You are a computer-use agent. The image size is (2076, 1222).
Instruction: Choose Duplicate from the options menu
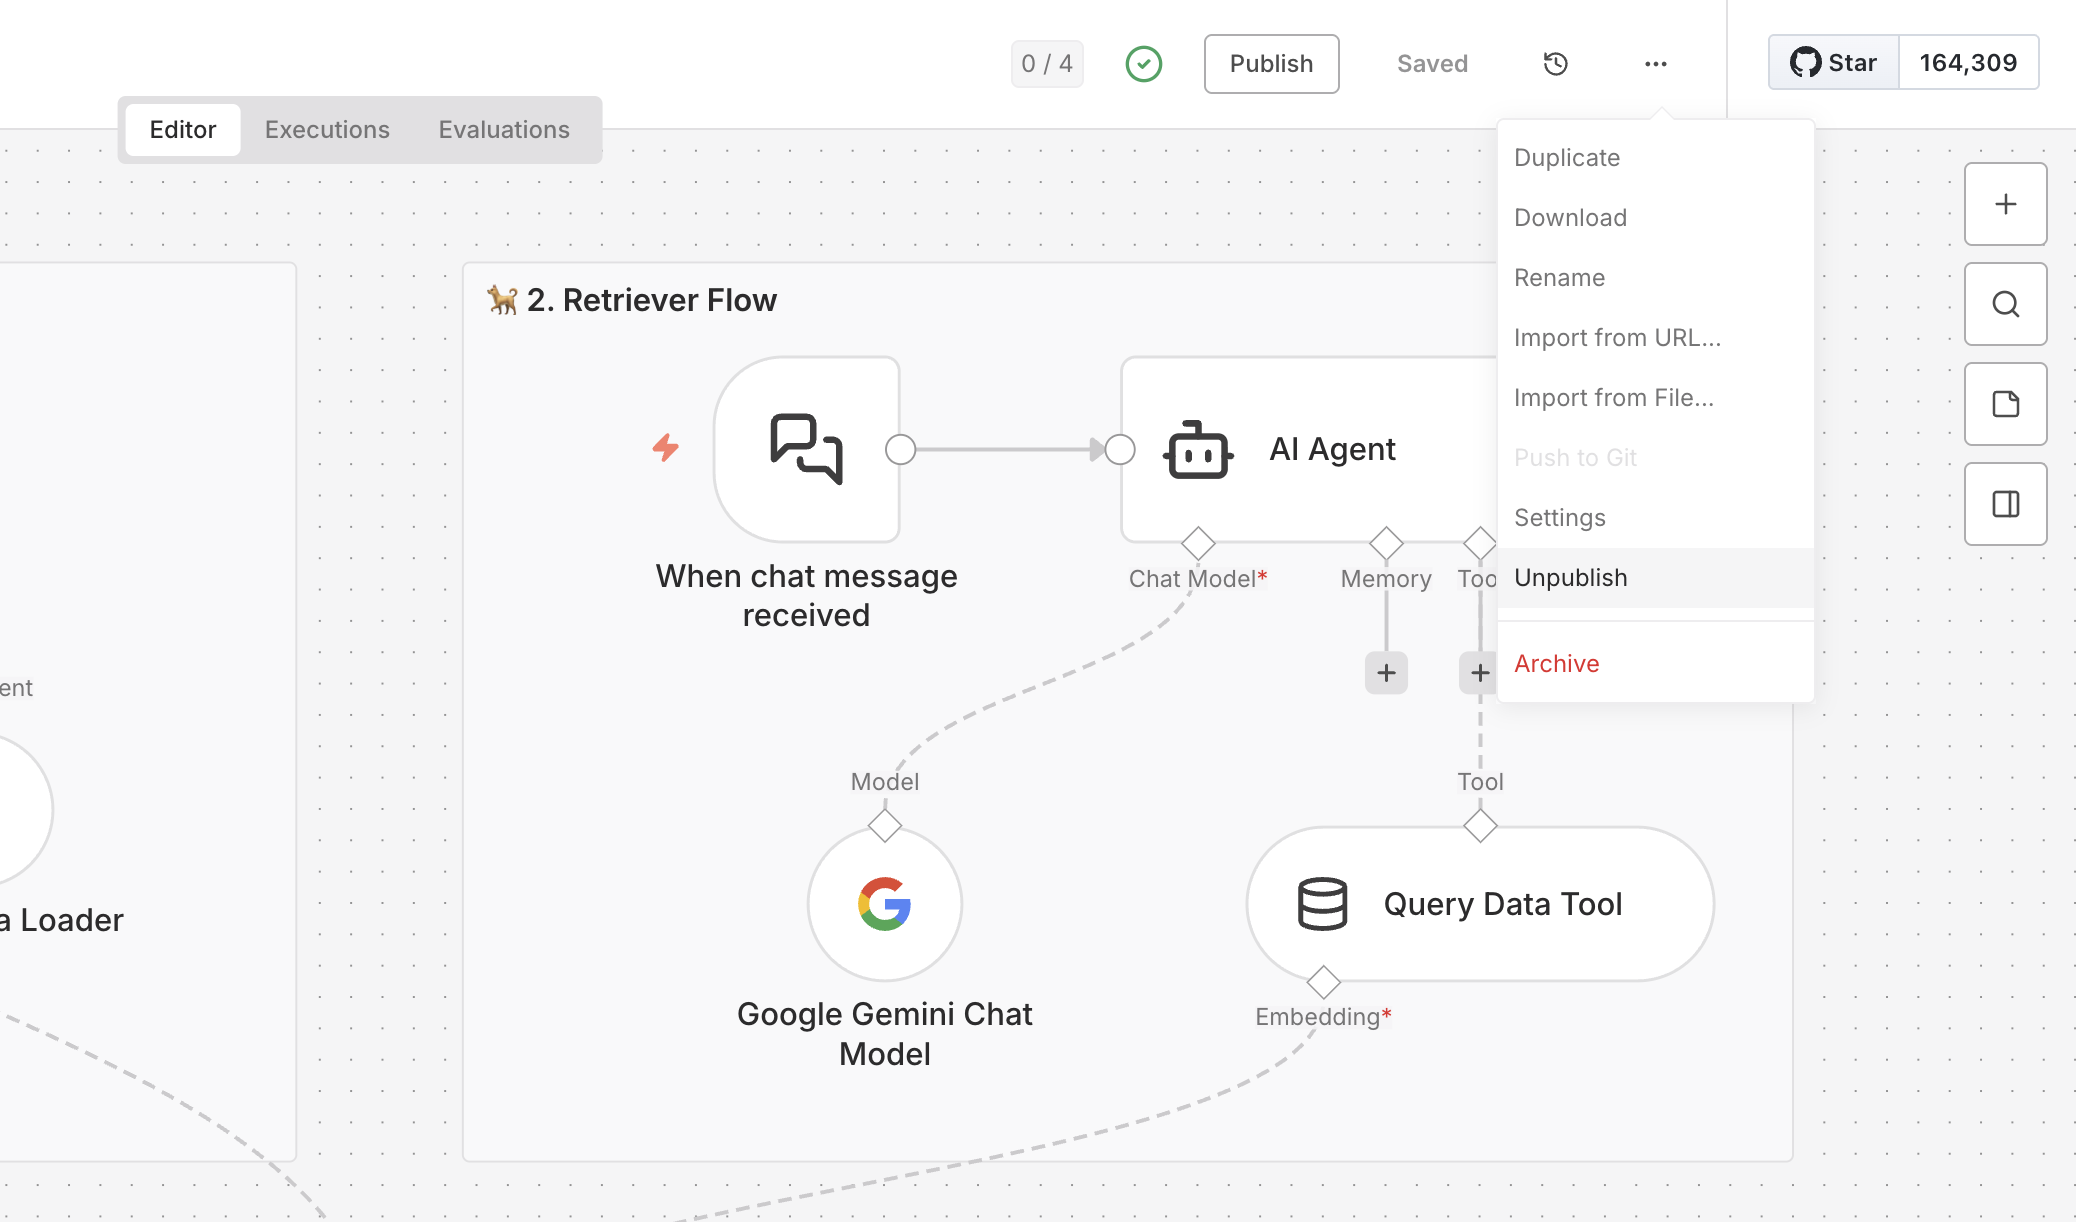[1566, 157]
